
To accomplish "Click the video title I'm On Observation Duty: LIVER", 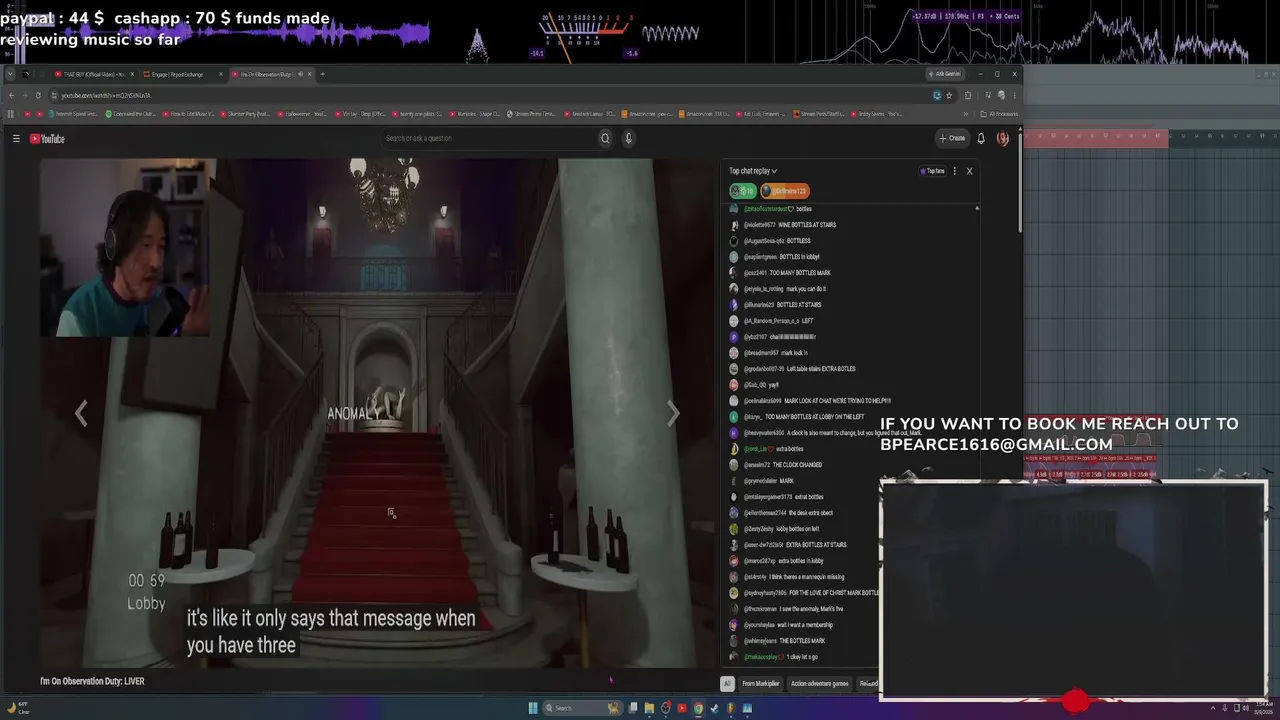I will [92, 681].
